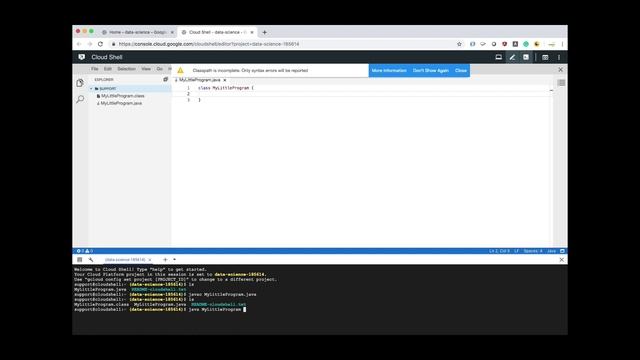Close the terminal panel with X

click(x=562, y=260)
